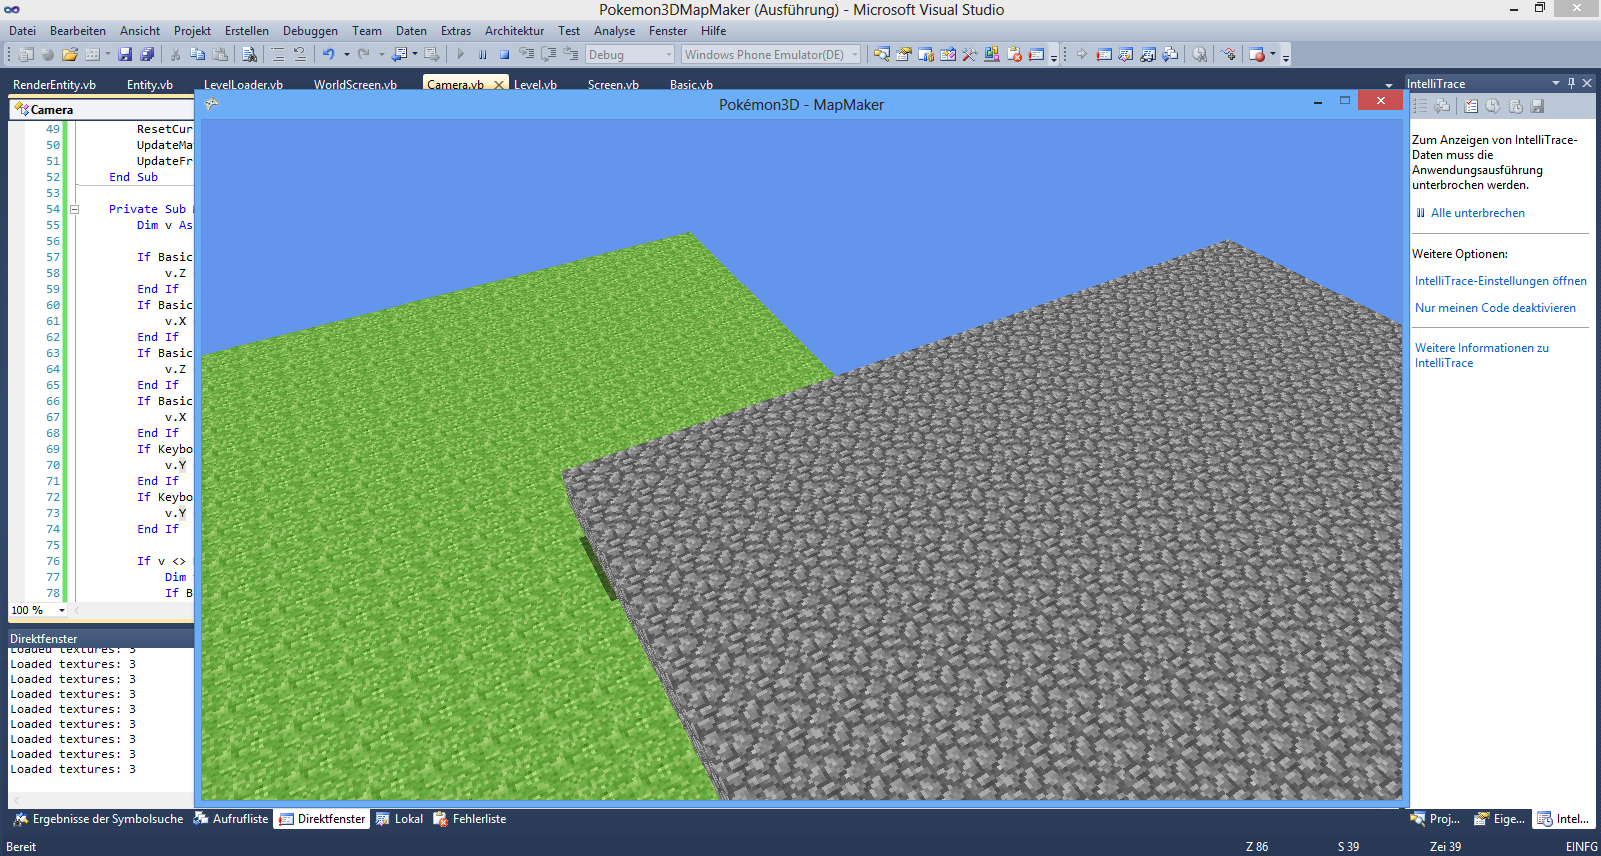Click the Navigate Backward icon
This screenshot has width=1601, height=856.
coord(400,54)
